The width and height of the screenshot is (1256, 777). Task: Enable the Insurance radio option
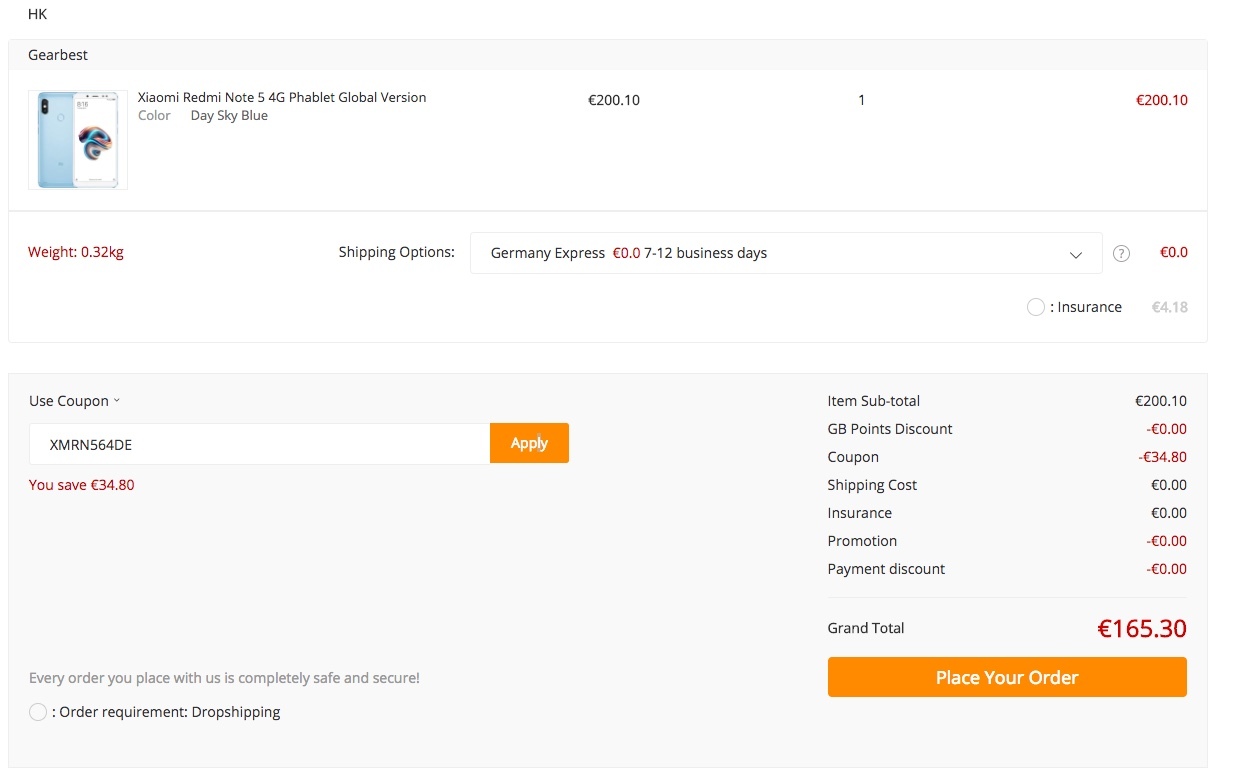[1036, 307]
